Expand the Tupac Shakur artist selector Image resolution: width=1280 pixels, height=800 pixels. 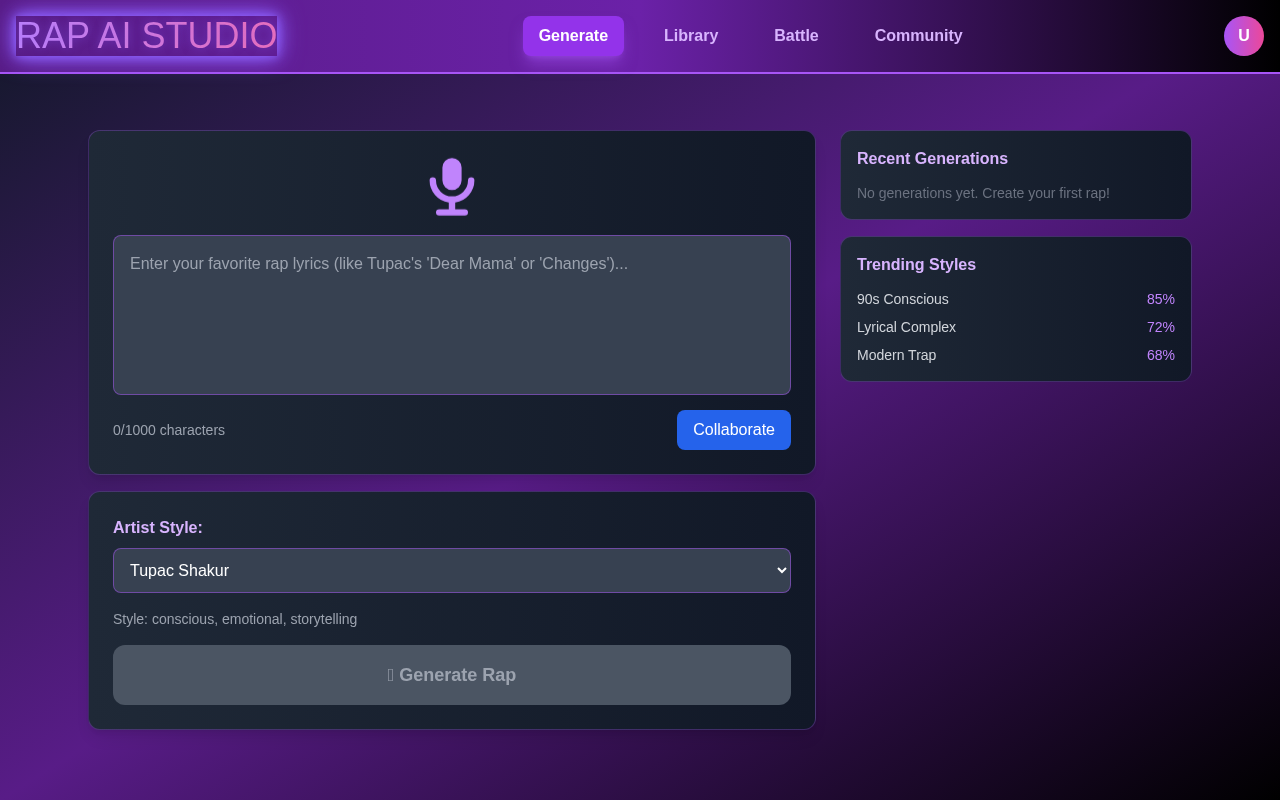[x=452, y=570]
